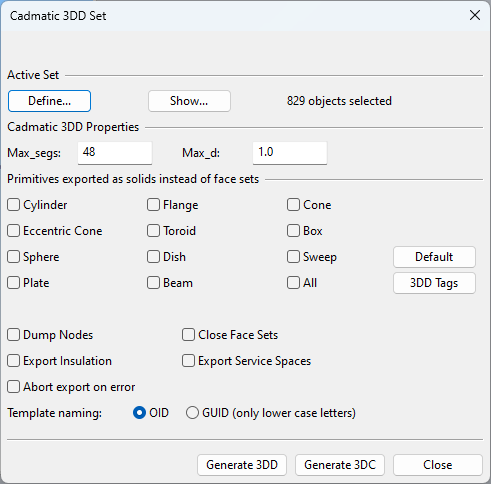Click the Show... button
The image size is (491, 484).
[x=189, y=101]
